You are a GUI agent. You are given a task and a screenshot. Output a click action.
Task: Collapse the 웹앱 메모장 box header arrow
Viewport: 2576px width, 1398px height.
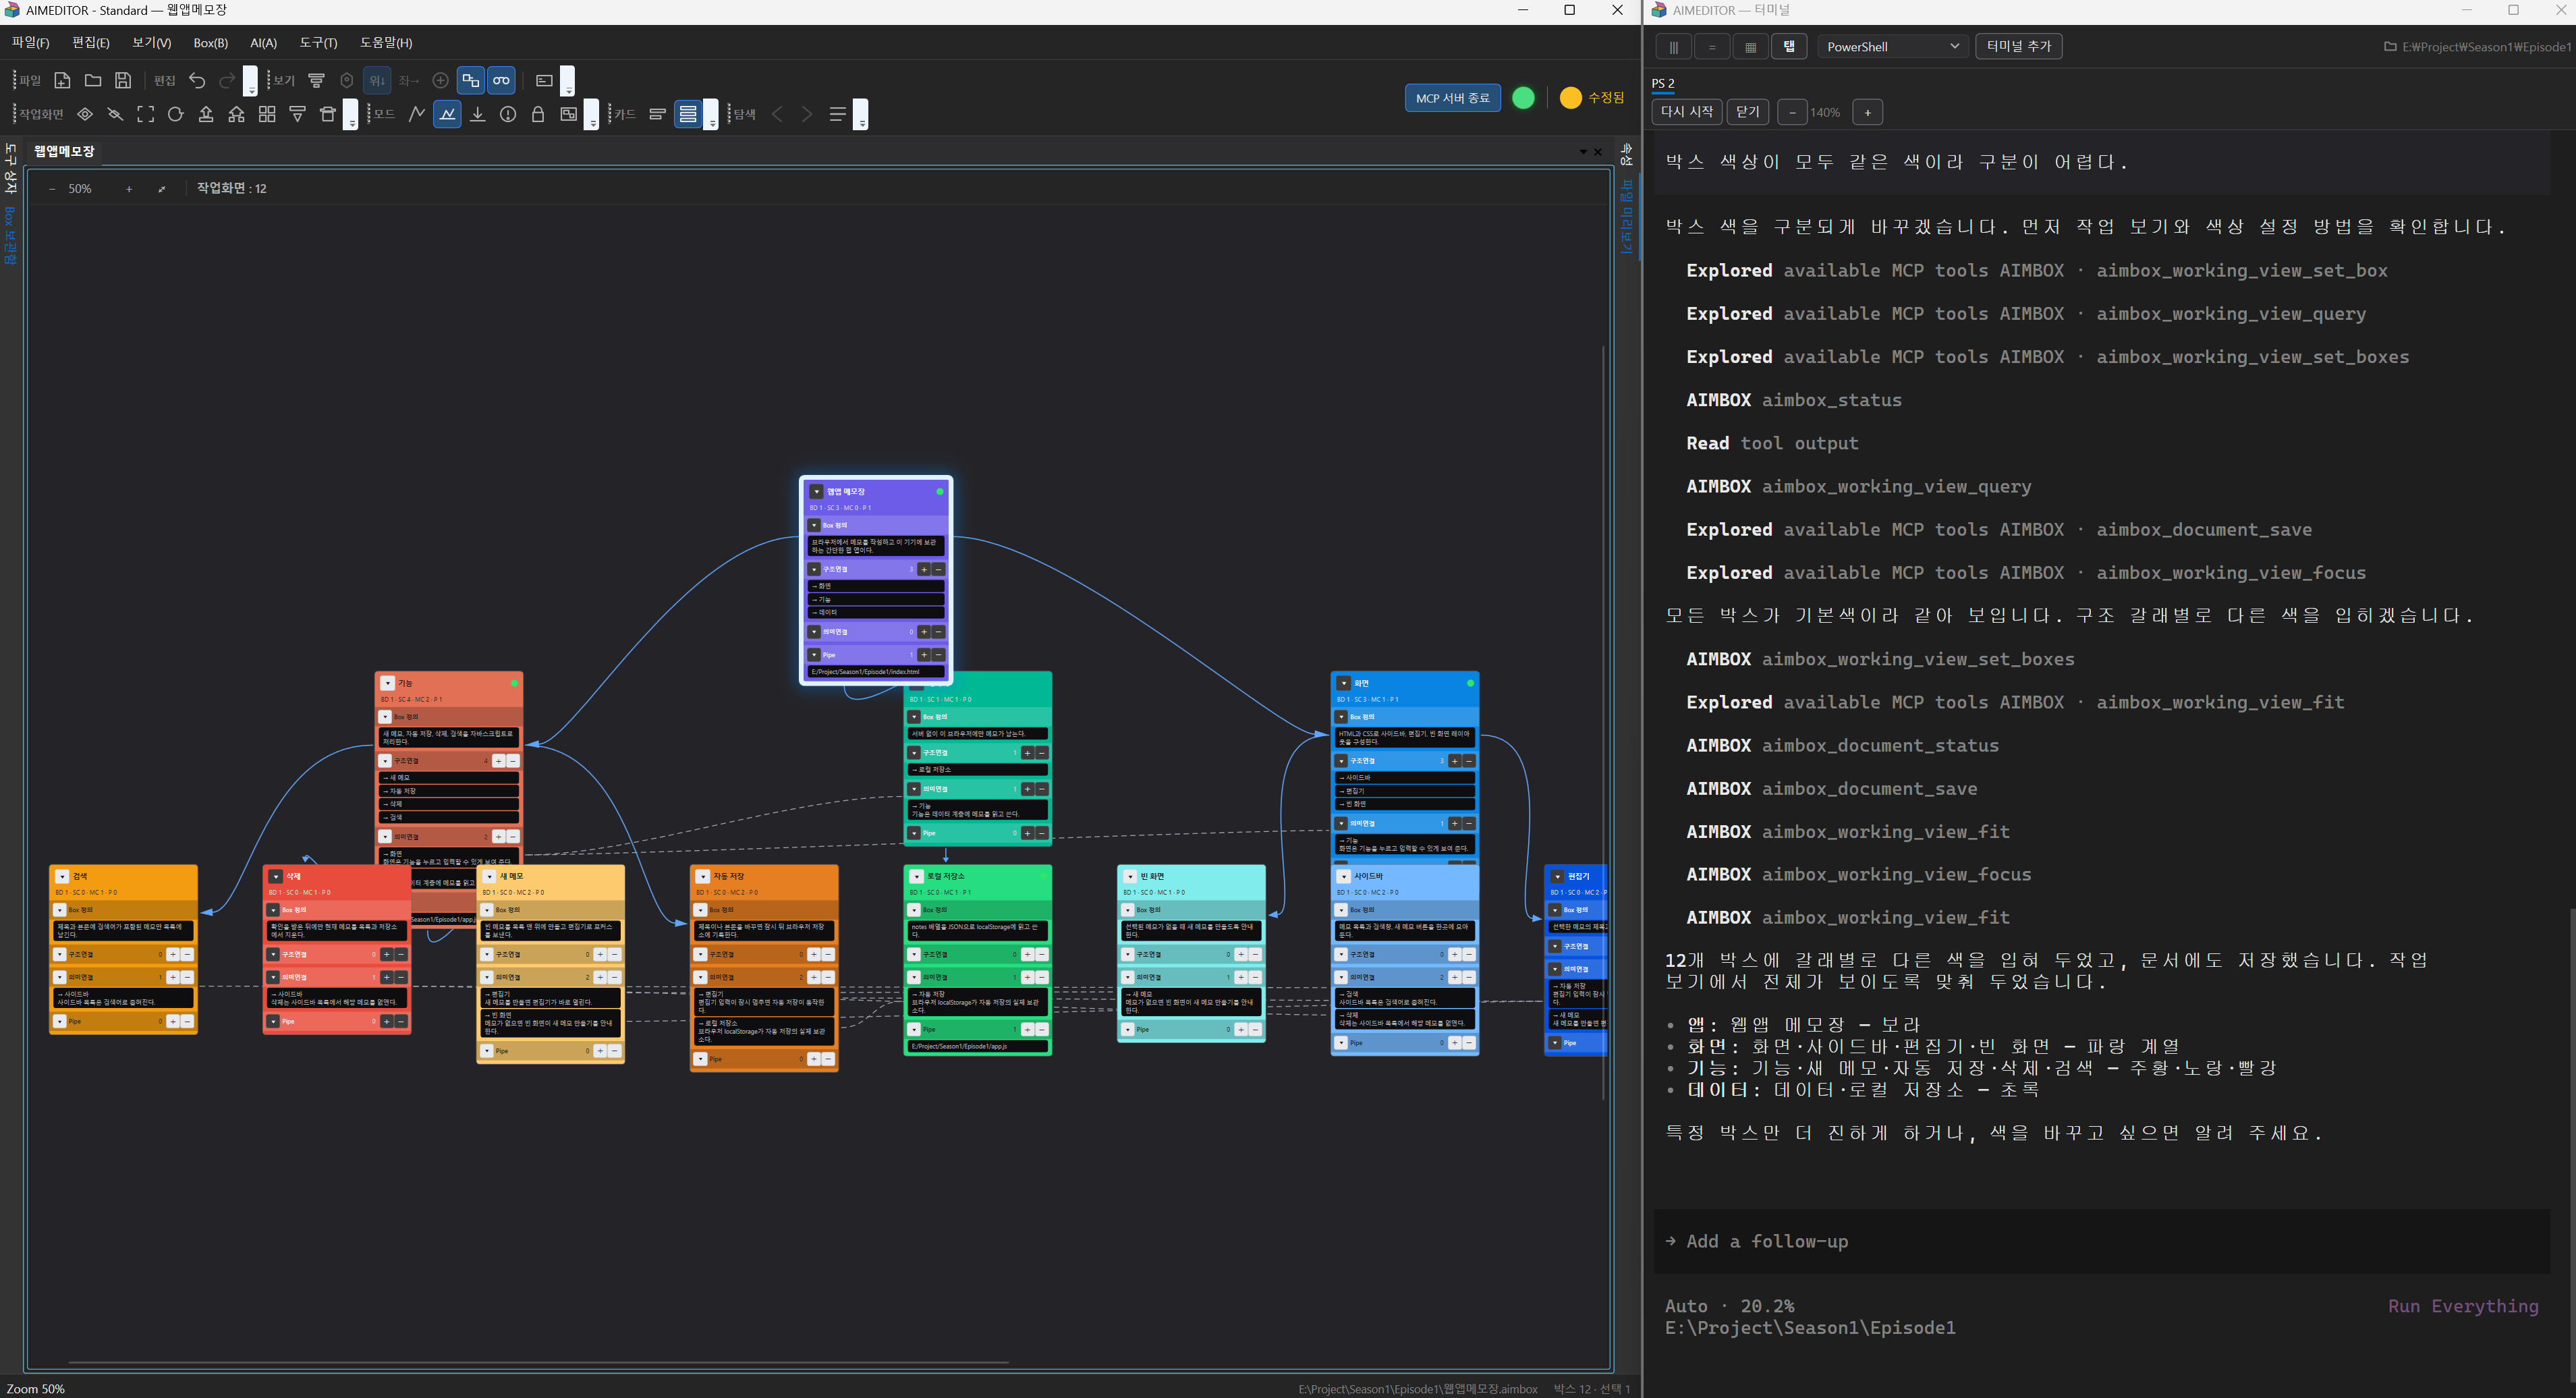[817, 491]
